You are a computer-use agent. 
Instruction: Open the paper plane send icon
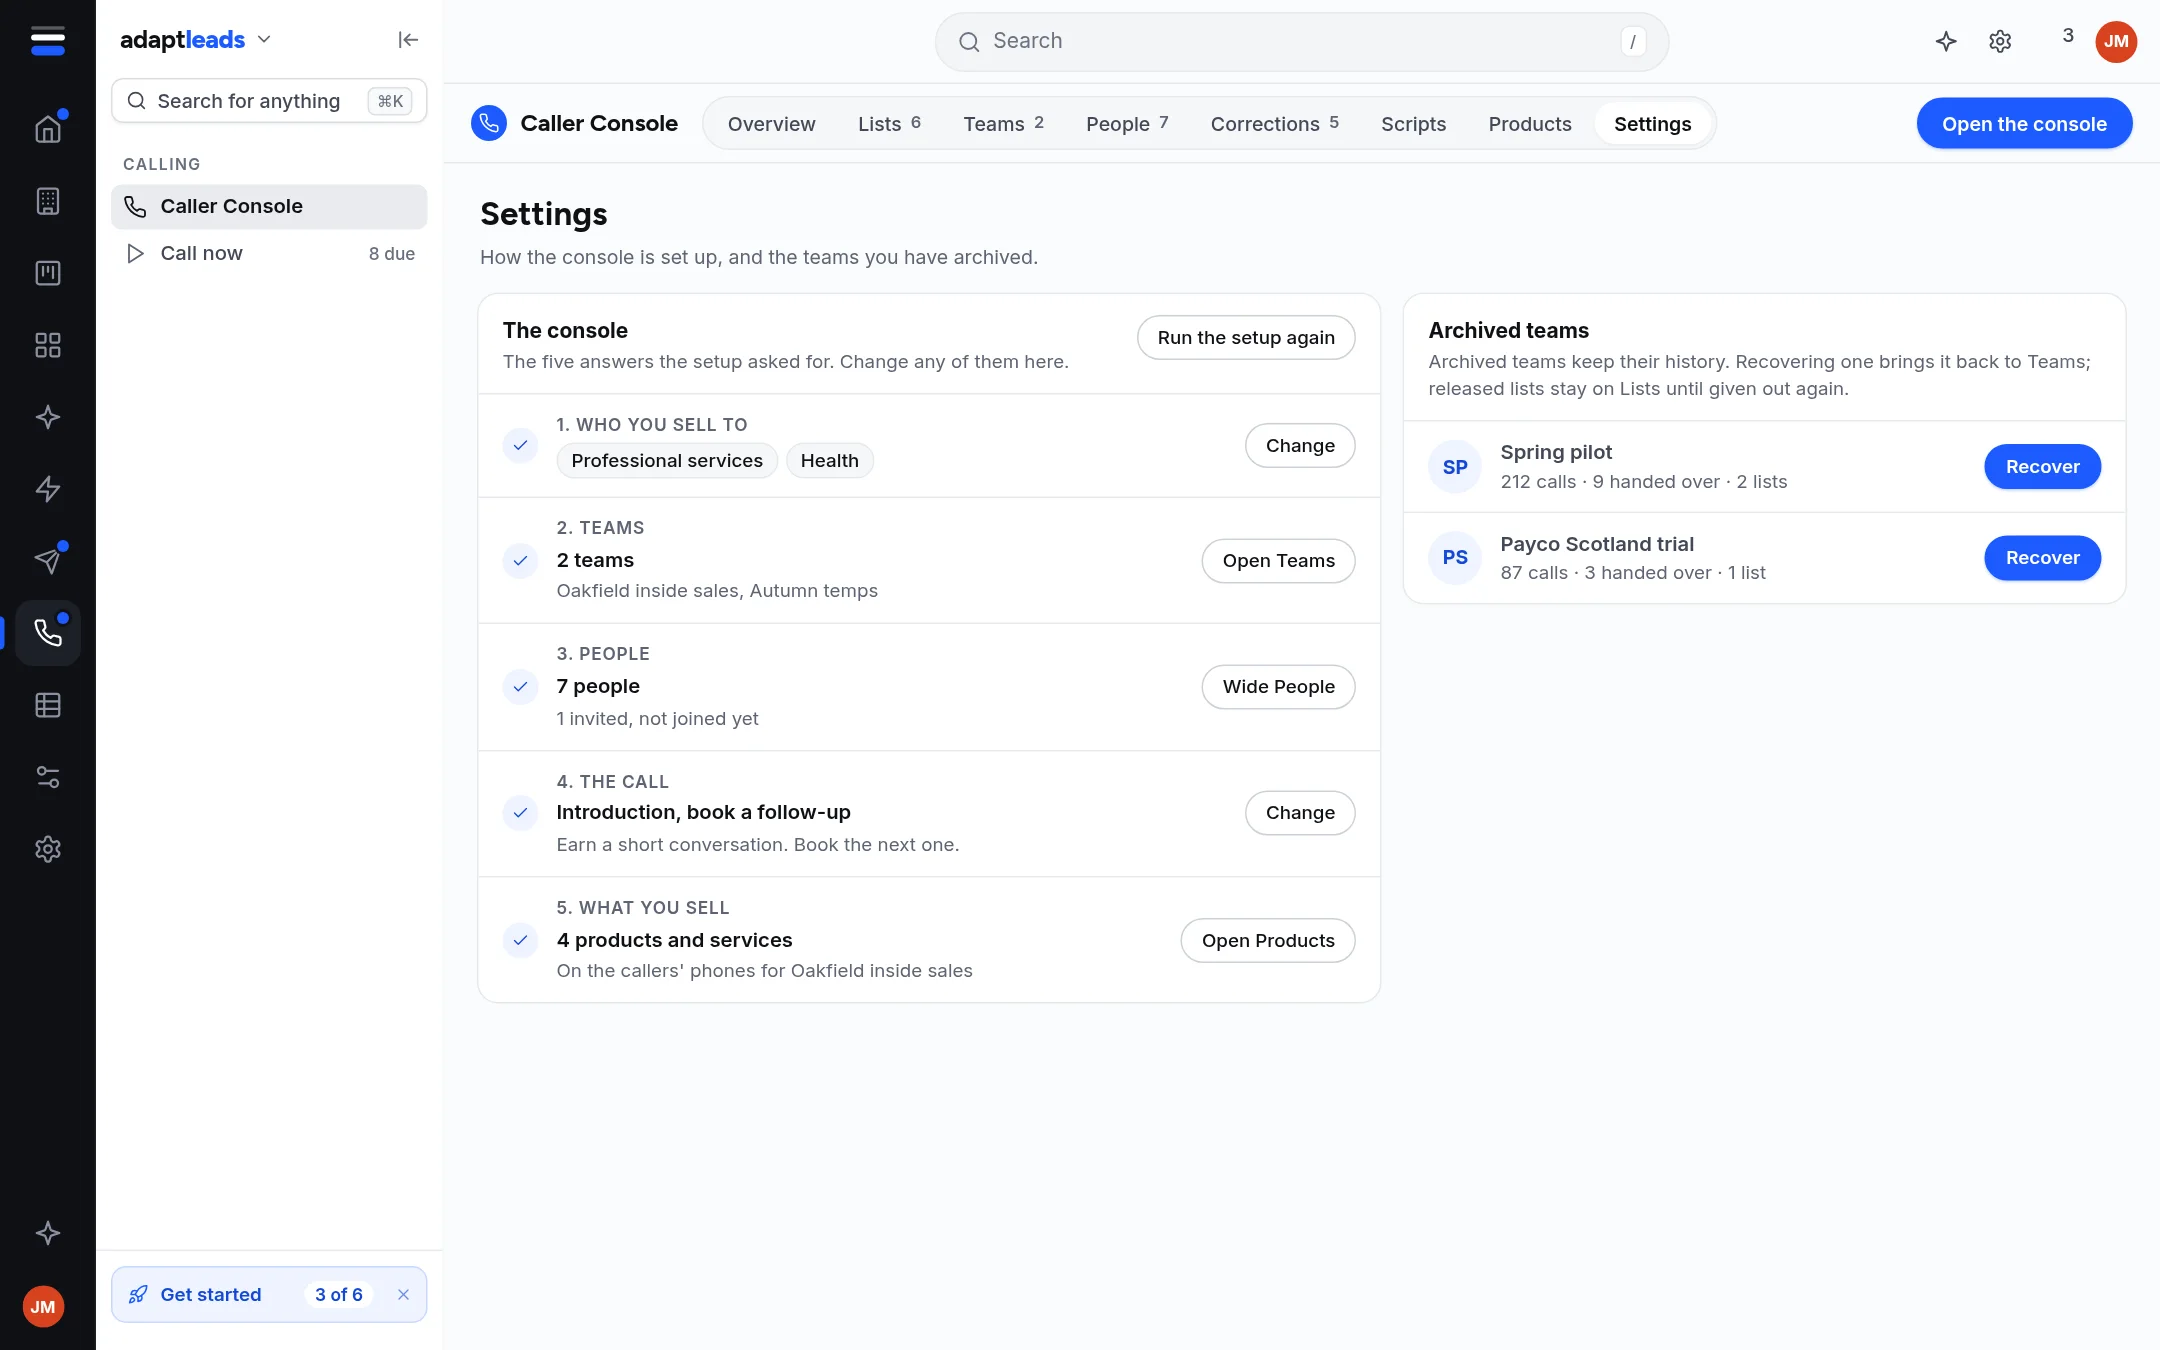click(x=47, y=561)
